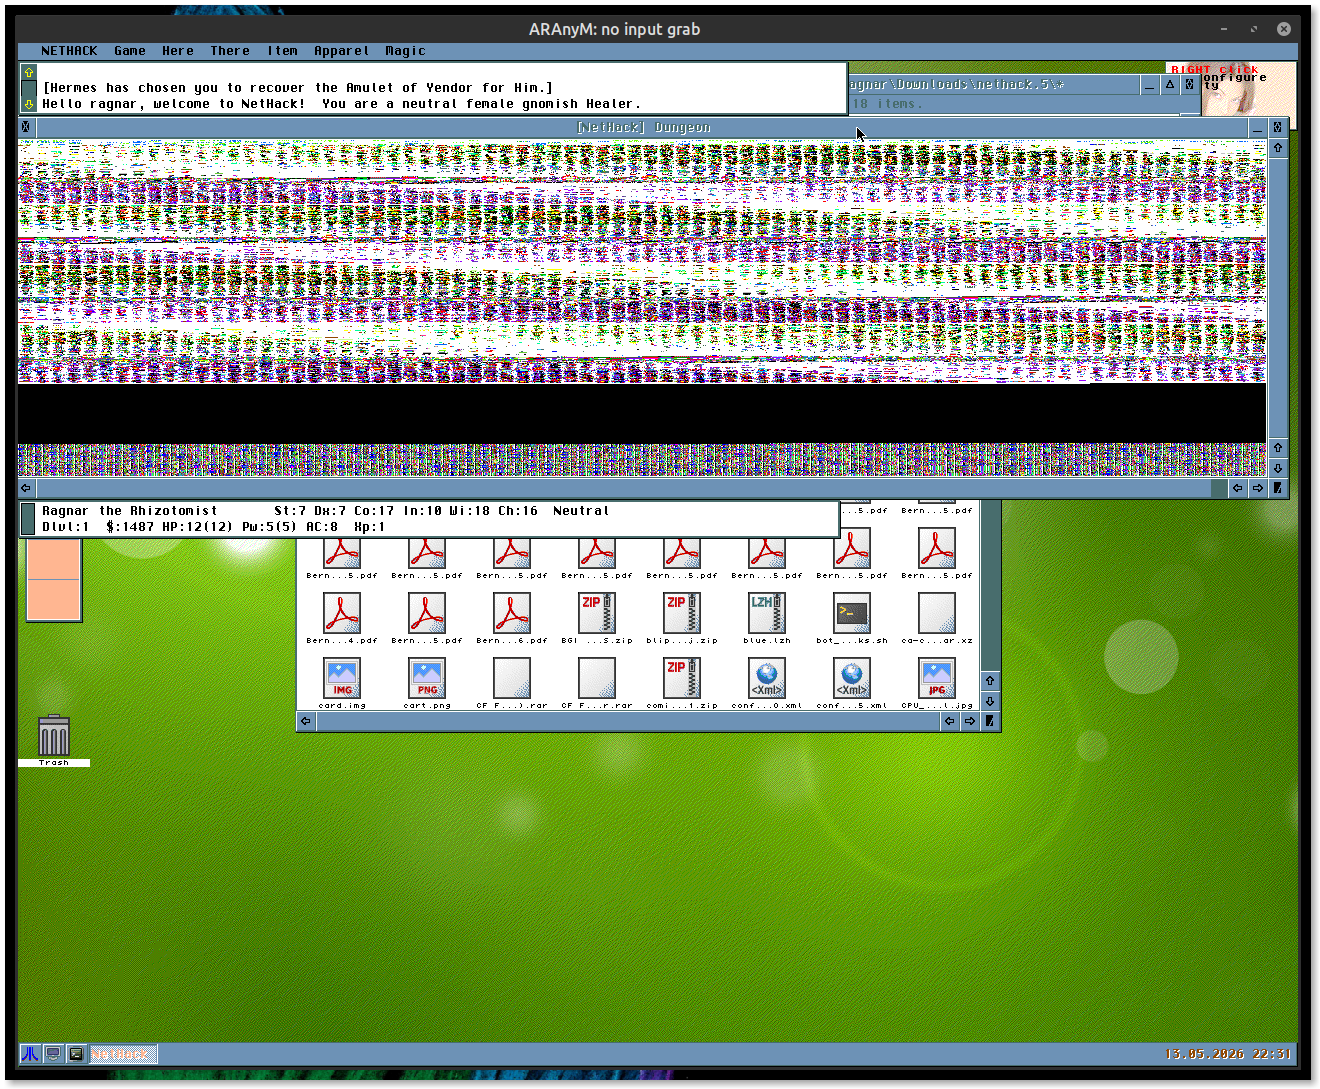The width and height of the screenshot is (1320, 1089).
Task: Open the Bern...4.pdf file icon
Action: point(342,614)
